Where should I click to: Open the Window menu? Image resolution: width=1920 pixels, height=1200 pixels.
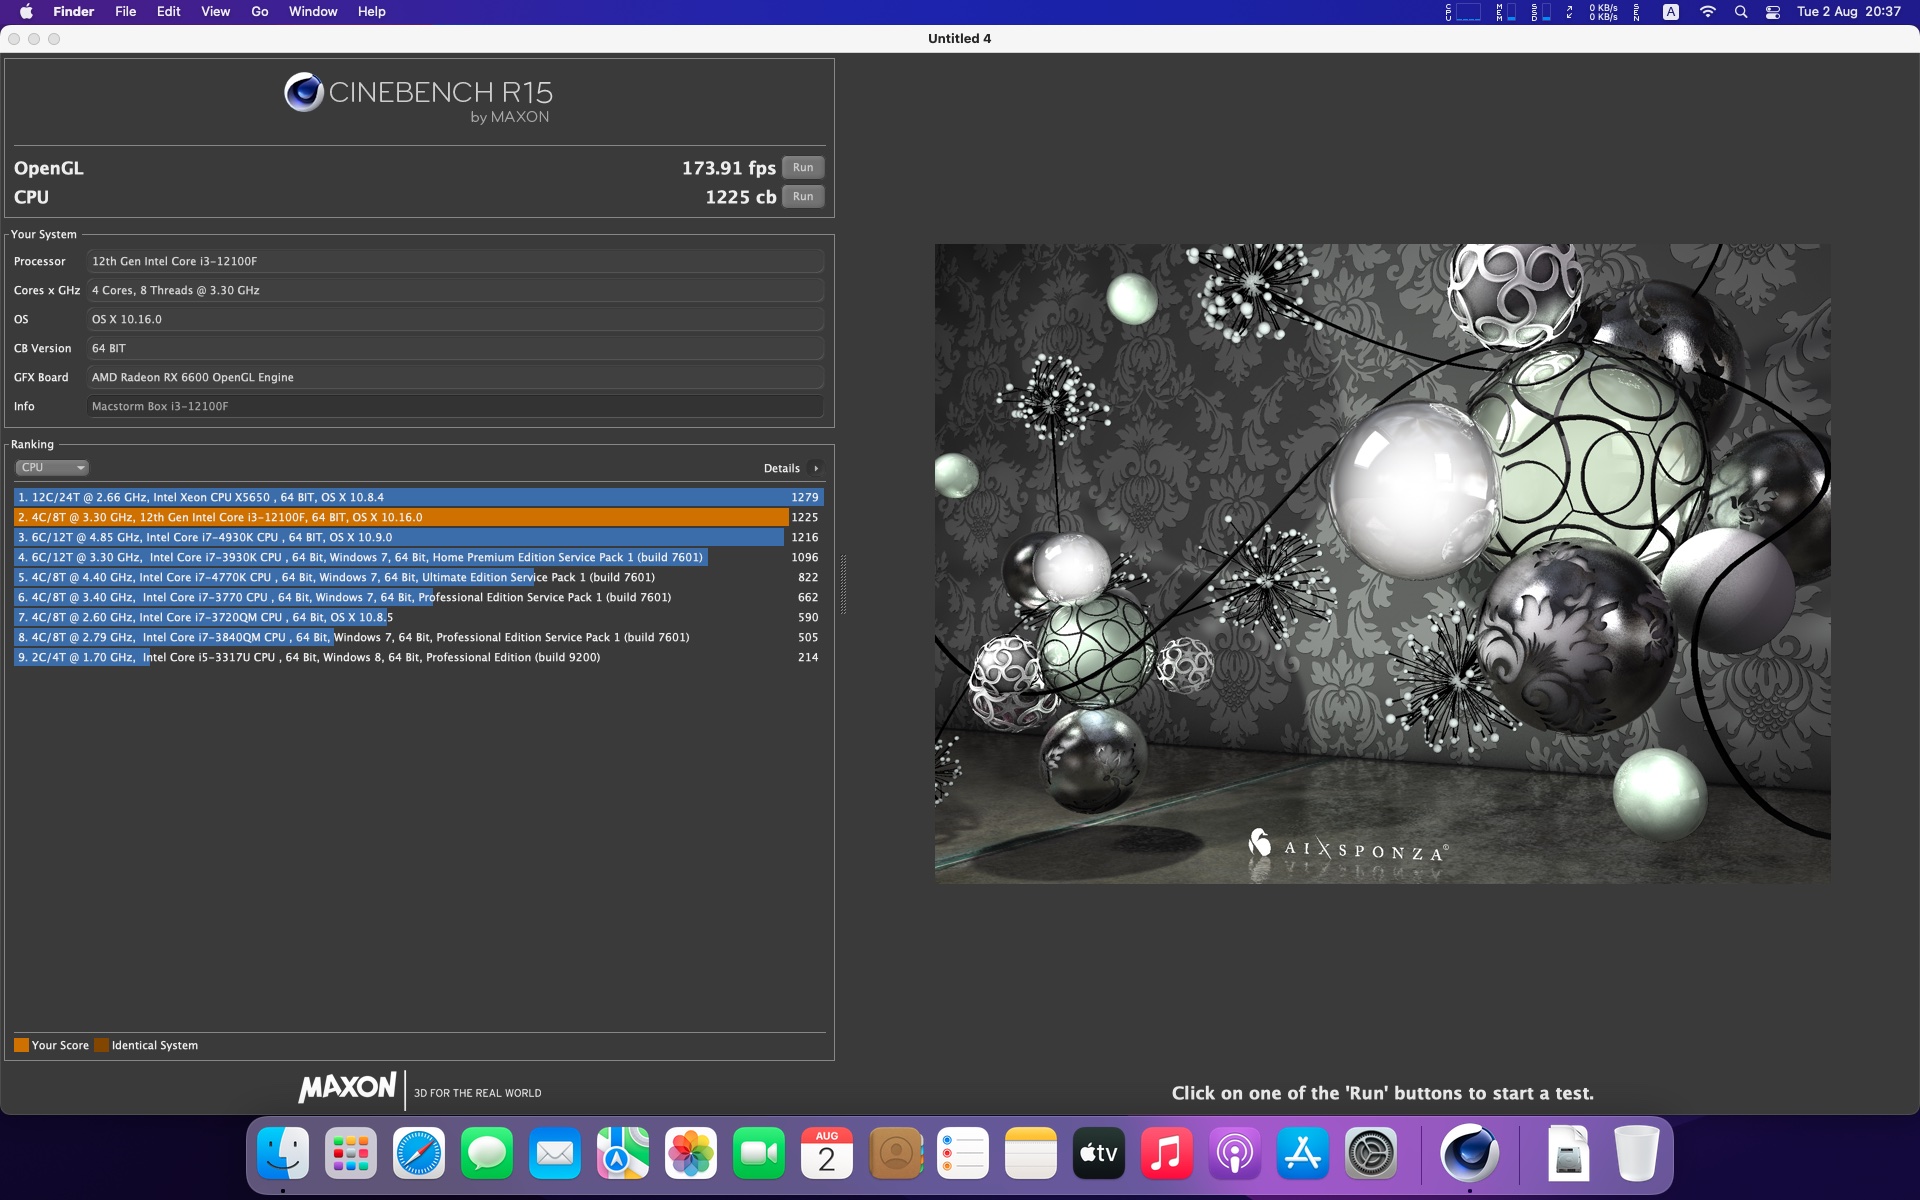point(313,12)
